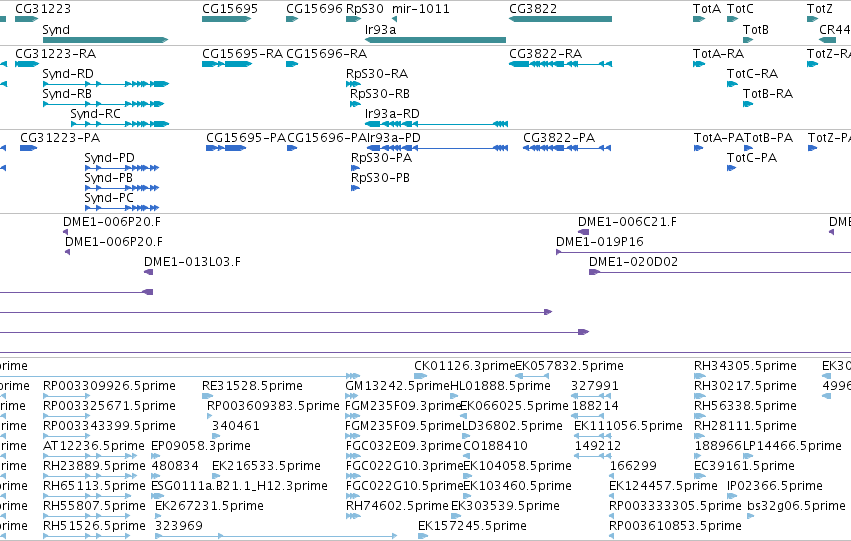
Task: Select the HL01888.5prime EST label
Action: [500, 386]
